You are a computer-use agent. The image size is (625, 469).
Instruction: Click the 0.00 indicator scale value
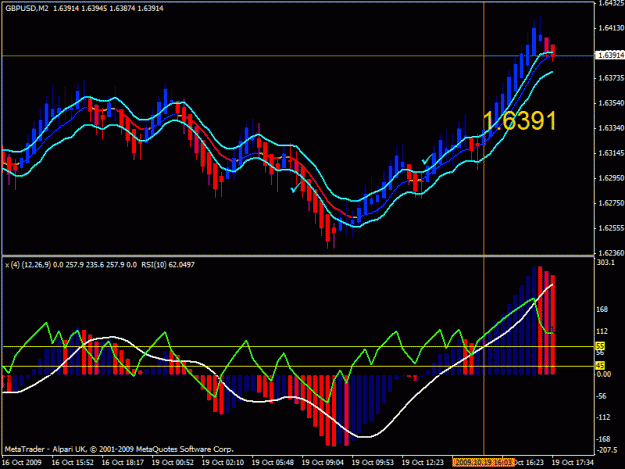coord(604,374)
